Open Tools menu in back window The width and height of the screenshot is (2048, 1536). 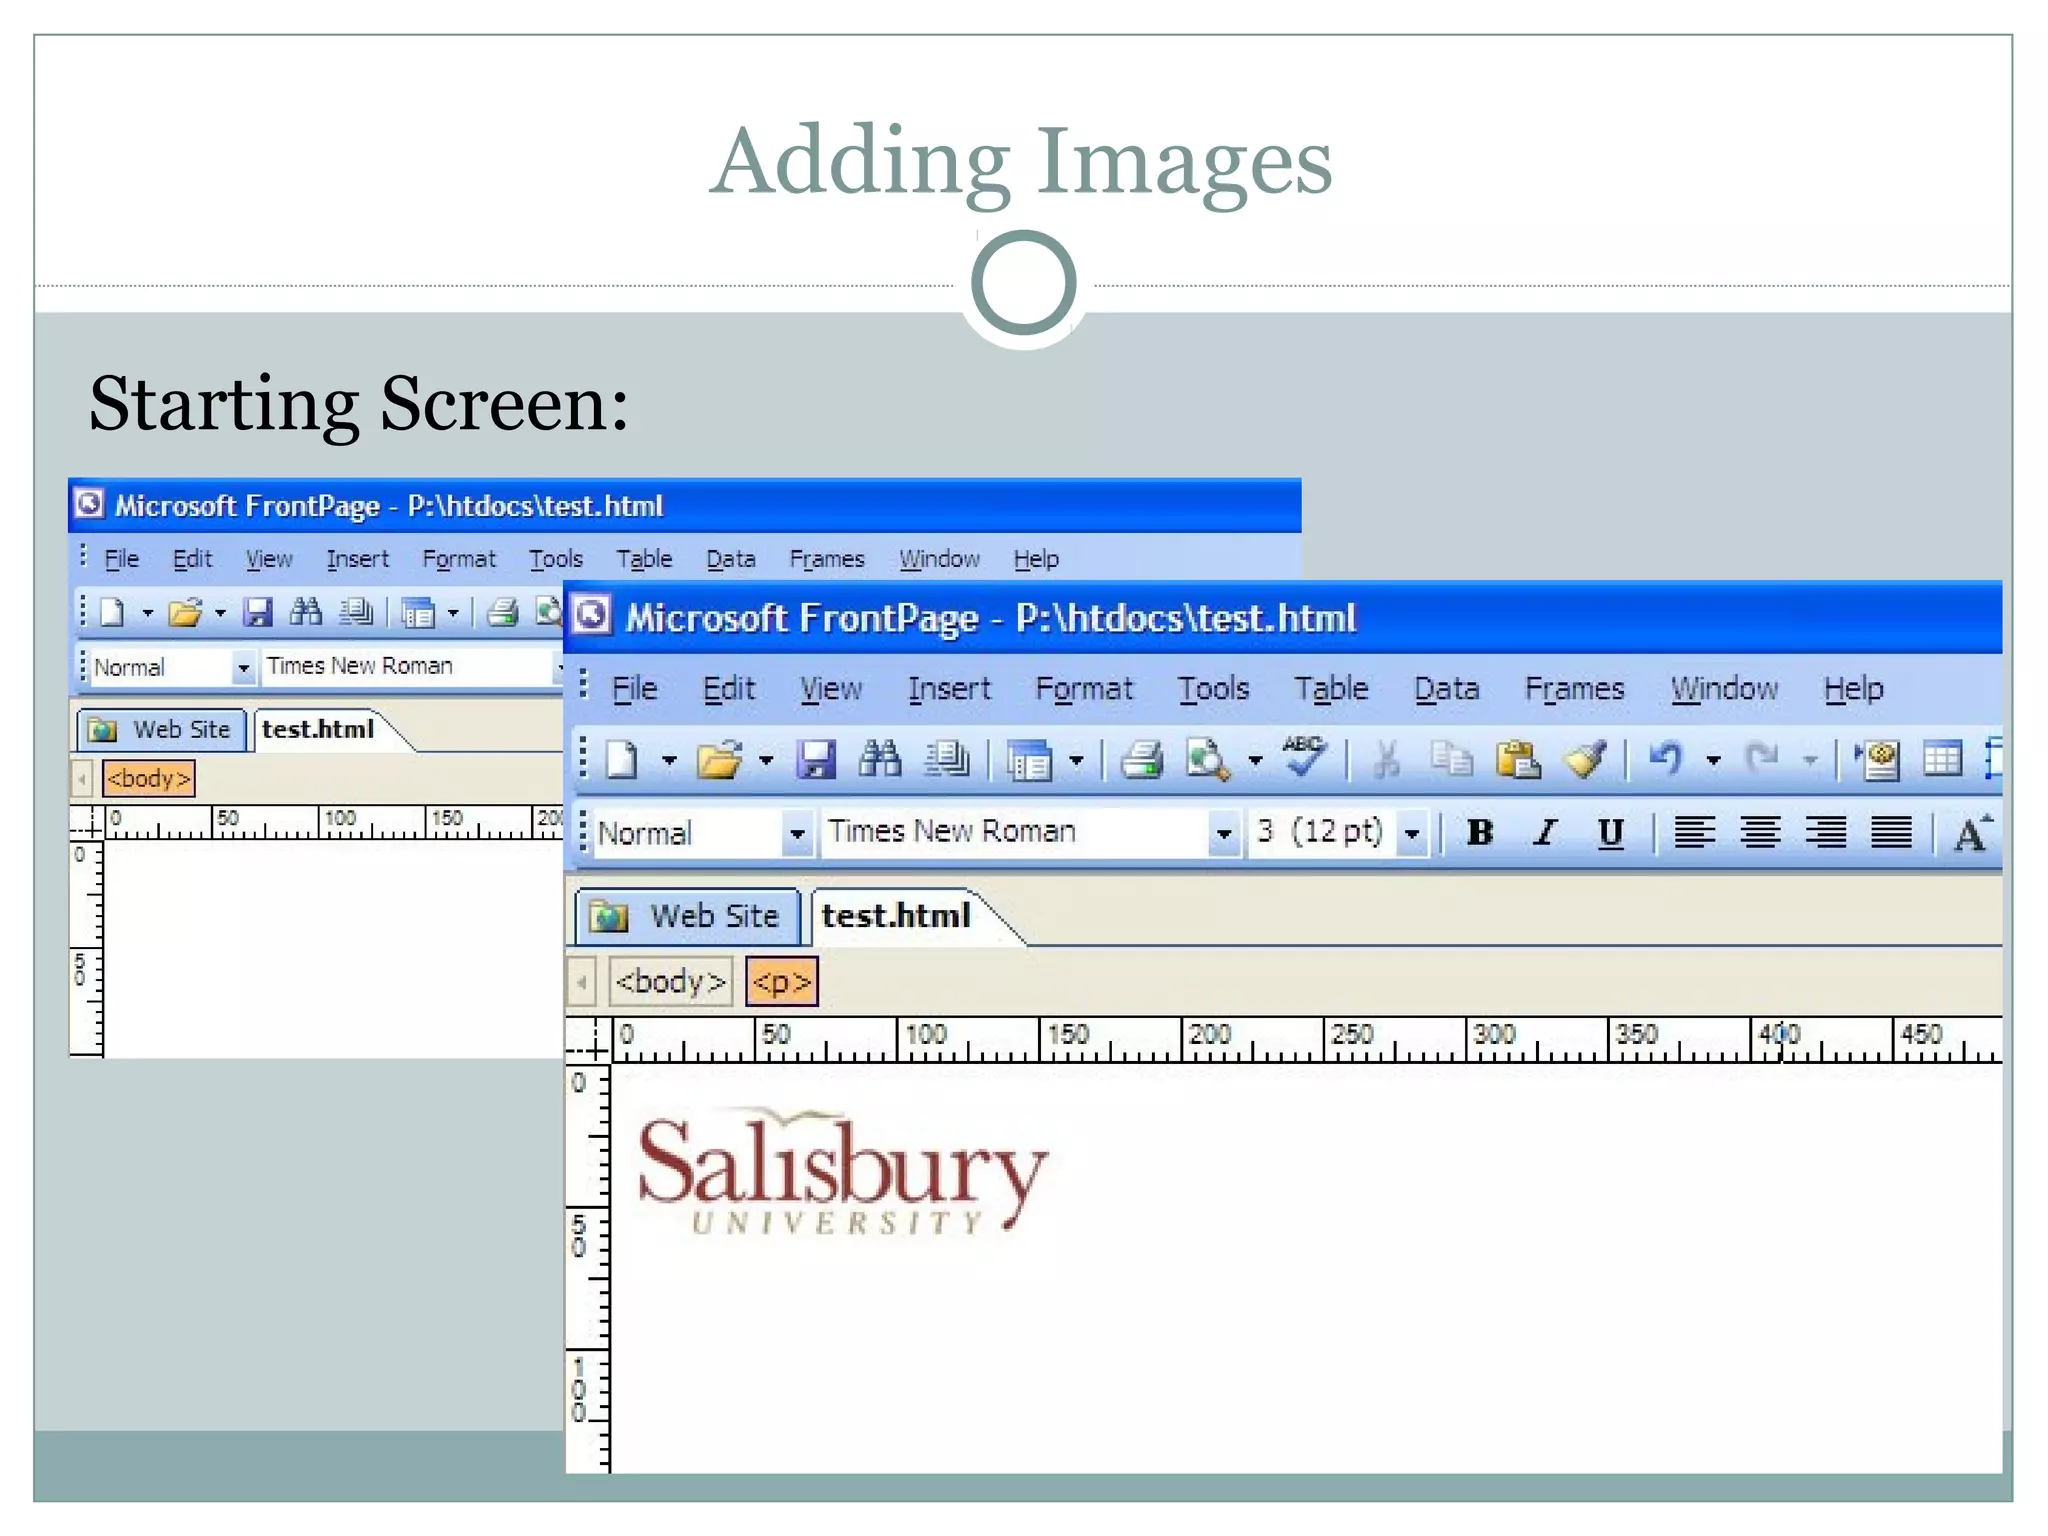[556, 559]
